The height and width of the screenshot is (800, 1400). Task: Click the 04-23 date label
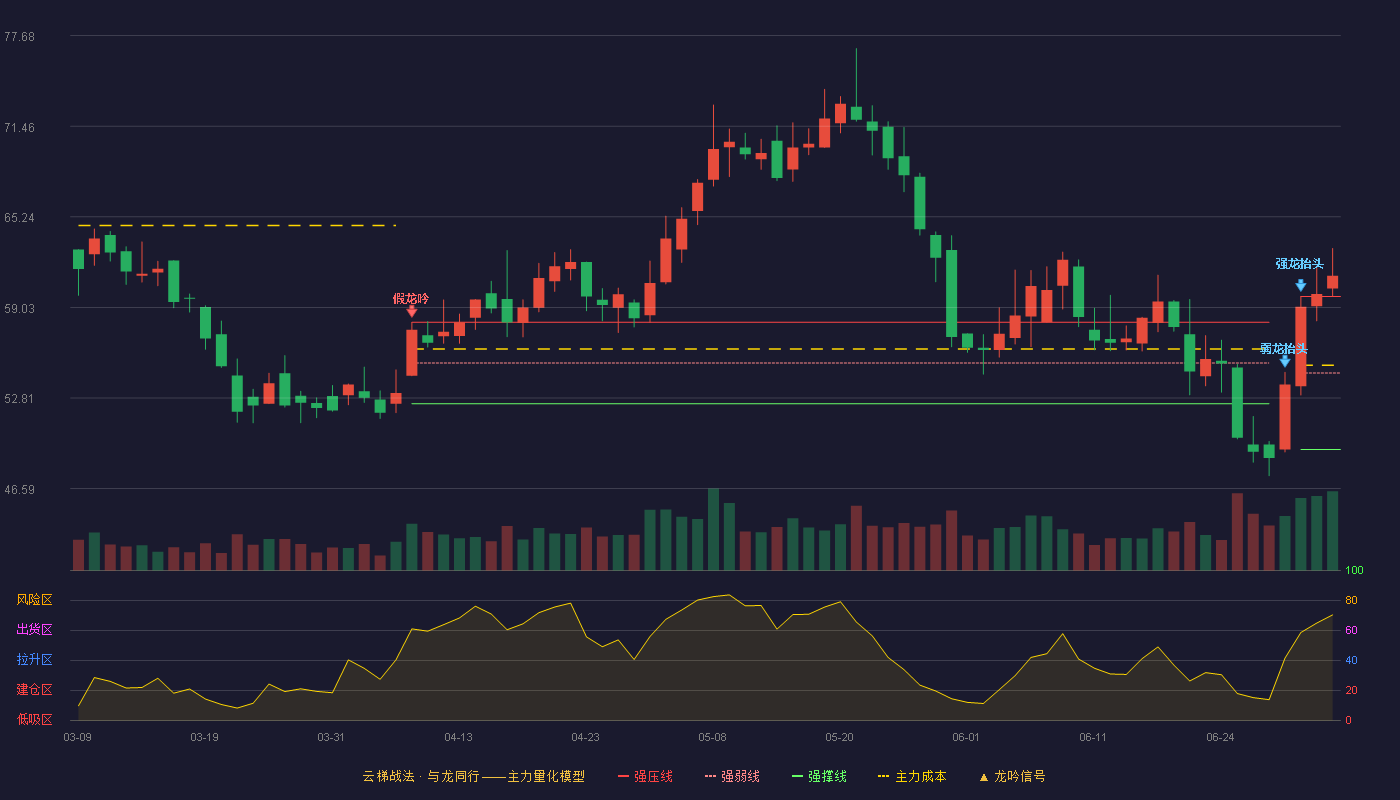[585, 737]
